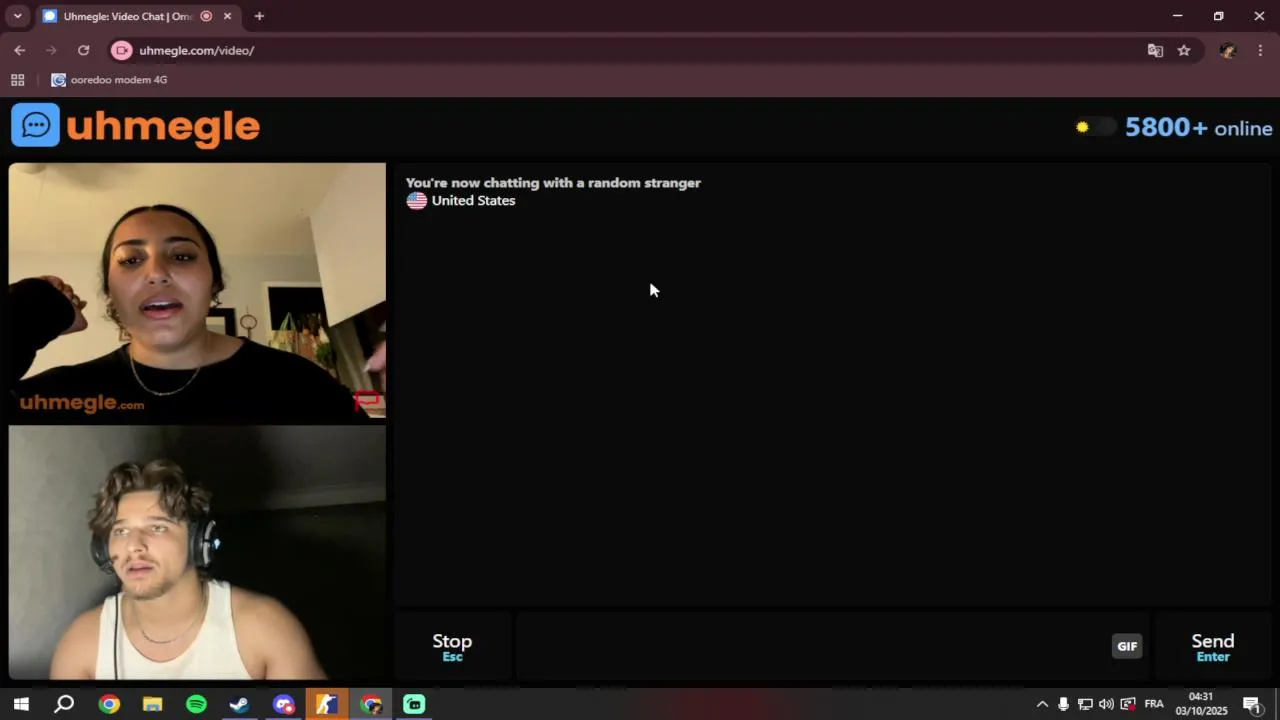Open the browser tab search dropdown
Image resolution: width=1280 pixels, height=720 pixels.
click(17, 16)
